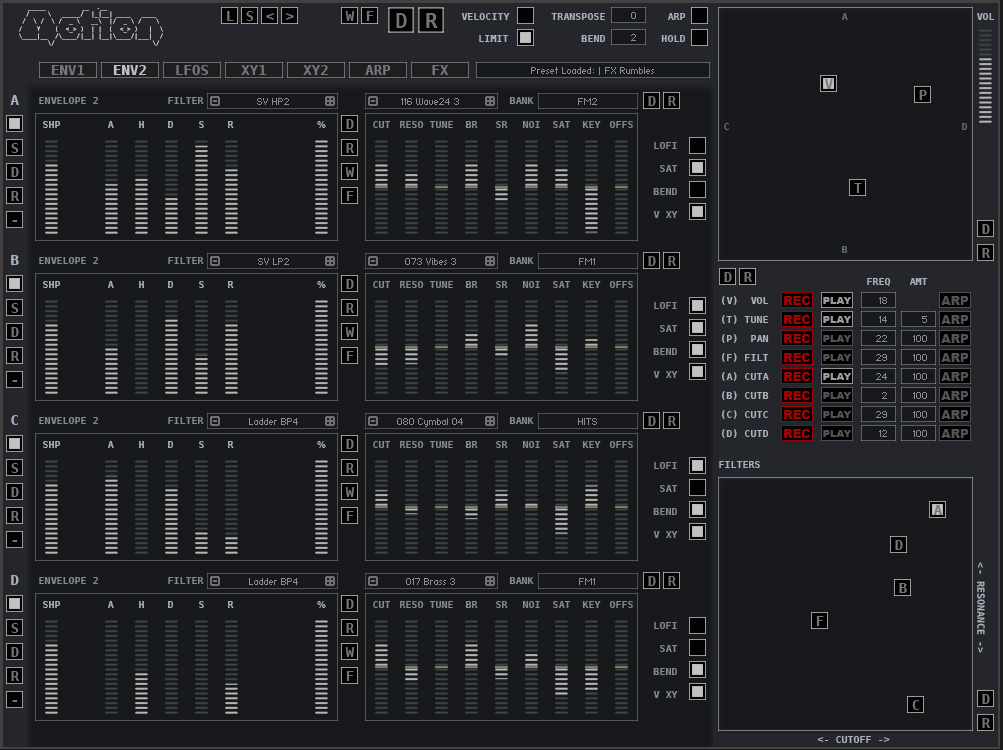Screen dimensions: 1003x750
Task: Open the SV HP2 filter dropdown
Action: [x=272, y=101]
